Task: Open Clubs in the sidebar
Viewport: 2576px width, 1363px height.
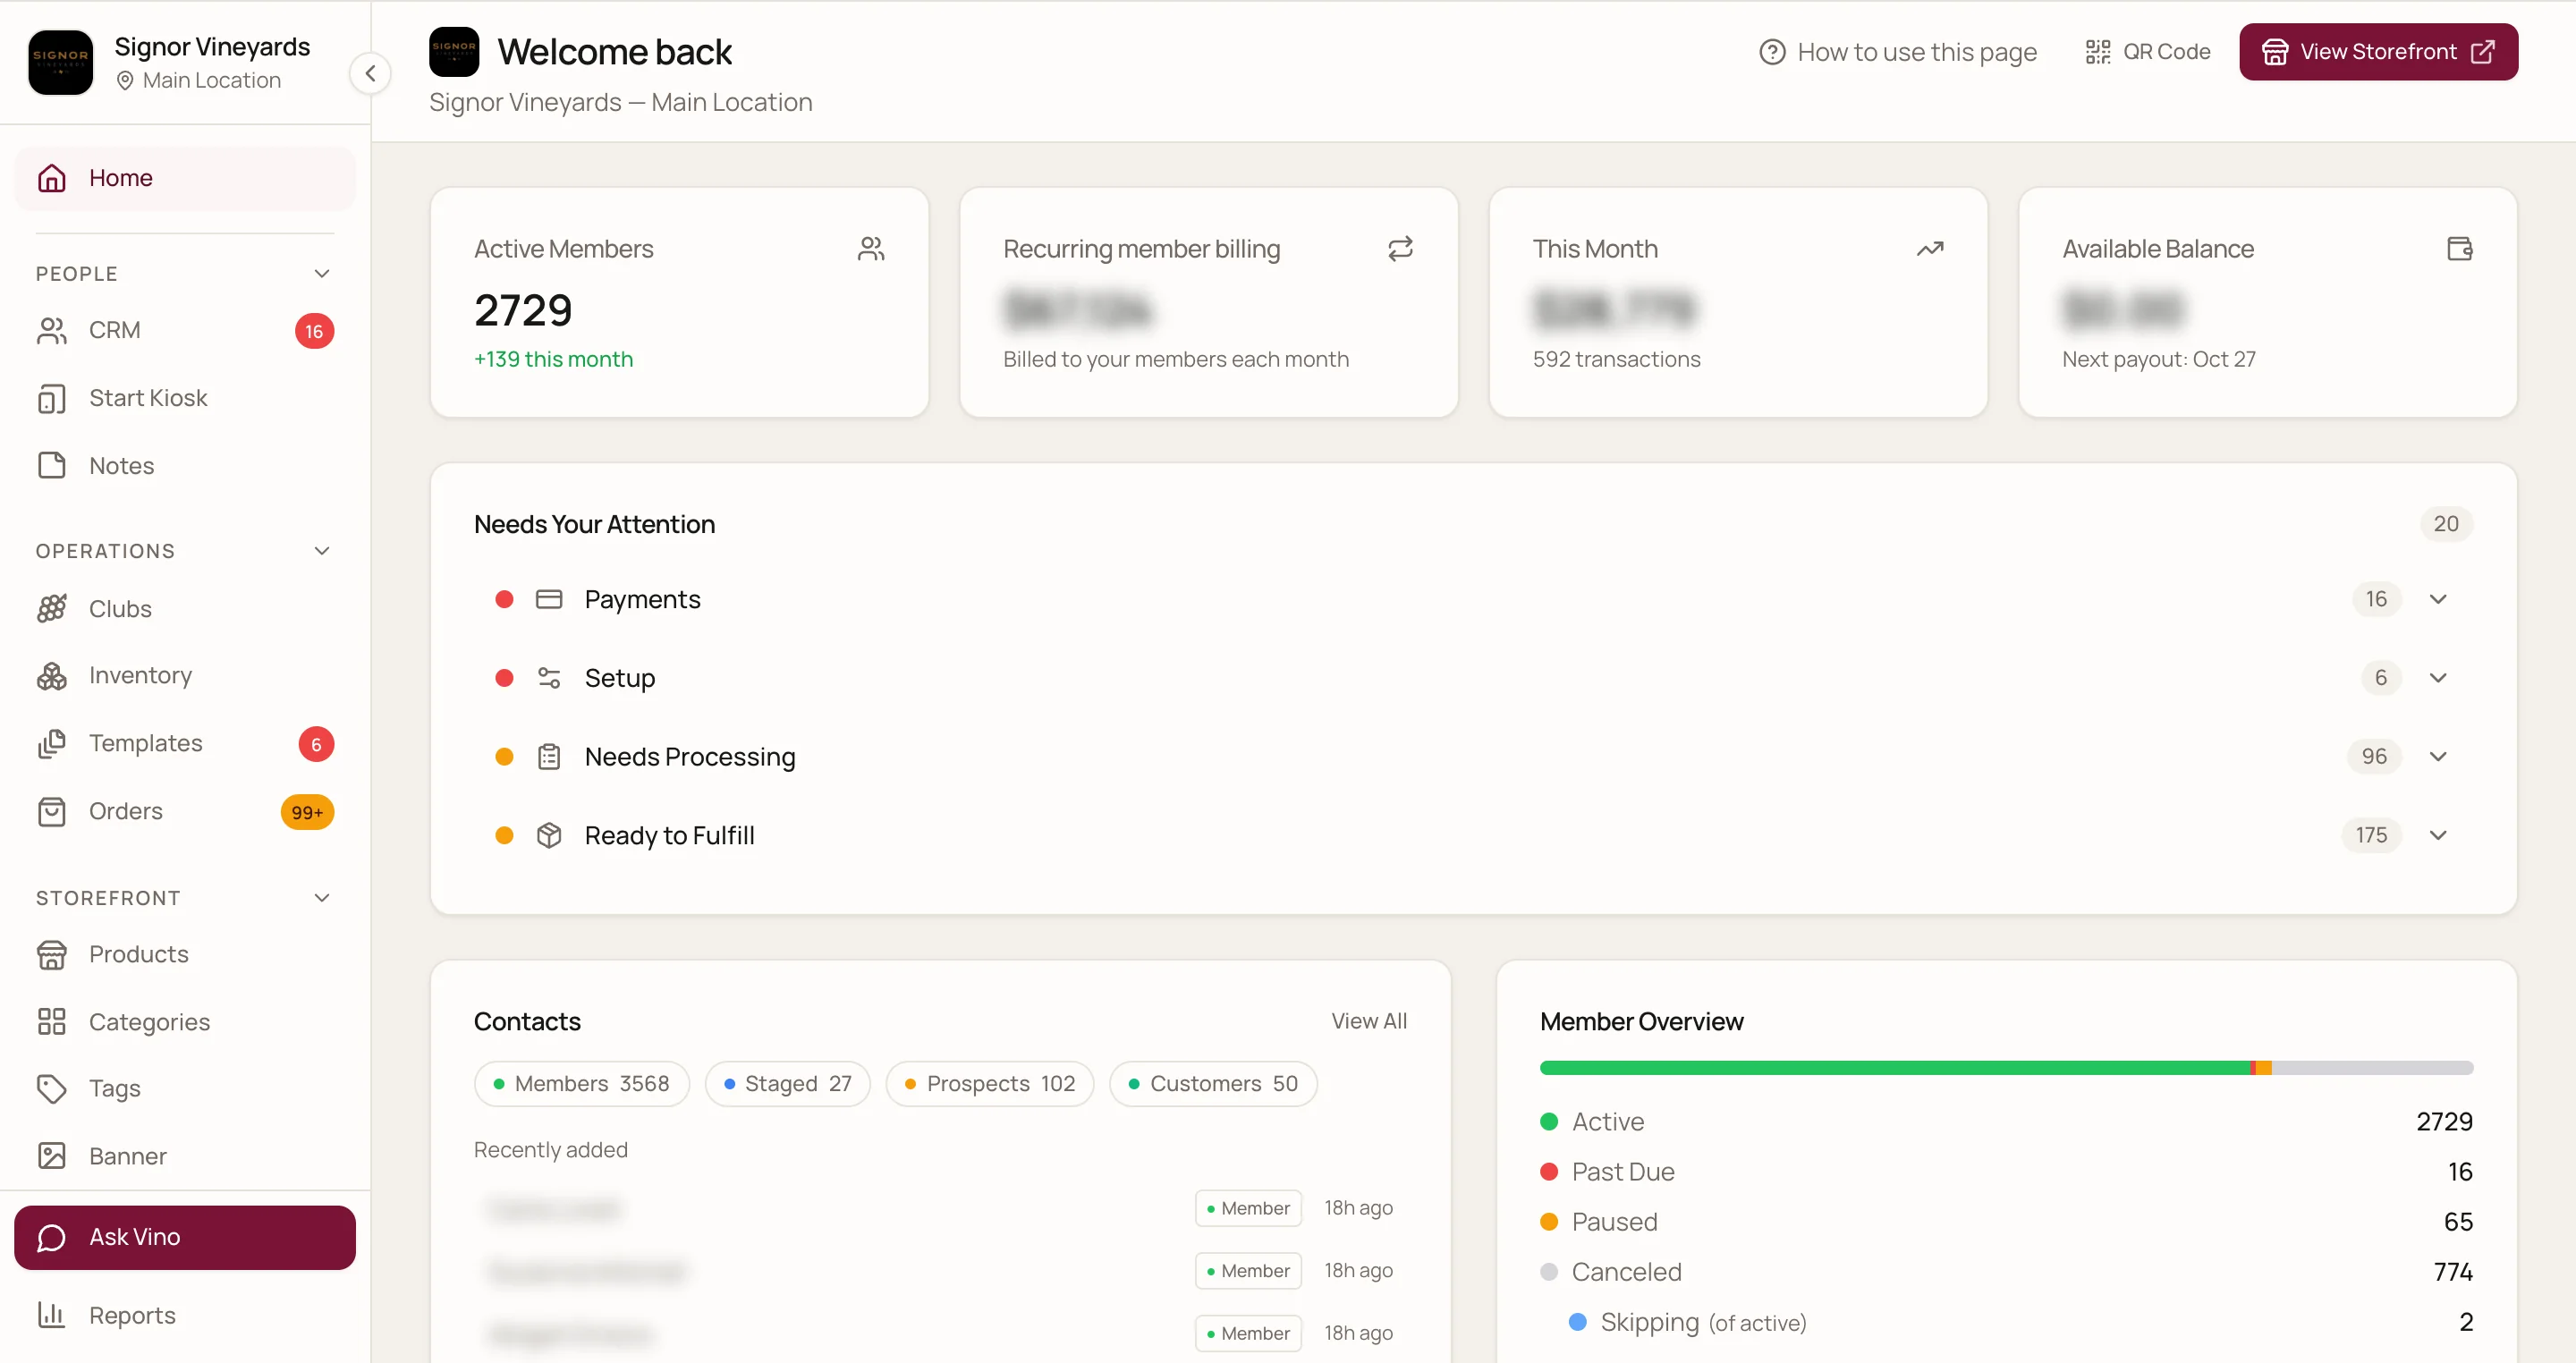Action: (185, 609)
